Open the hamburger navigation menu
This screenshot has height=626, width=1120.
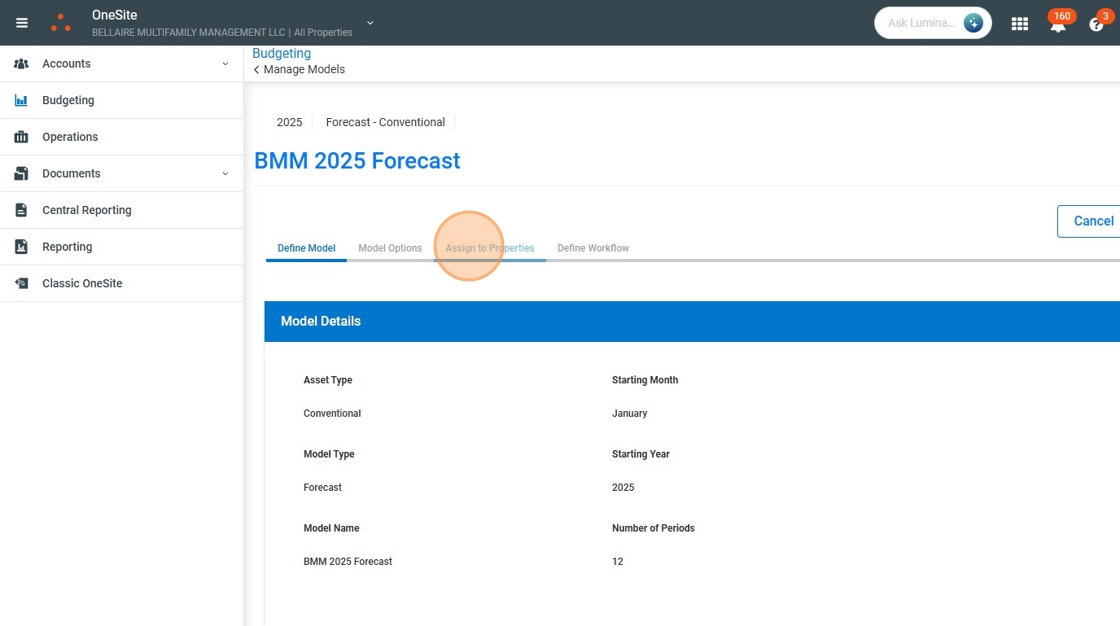pos(22,23)
